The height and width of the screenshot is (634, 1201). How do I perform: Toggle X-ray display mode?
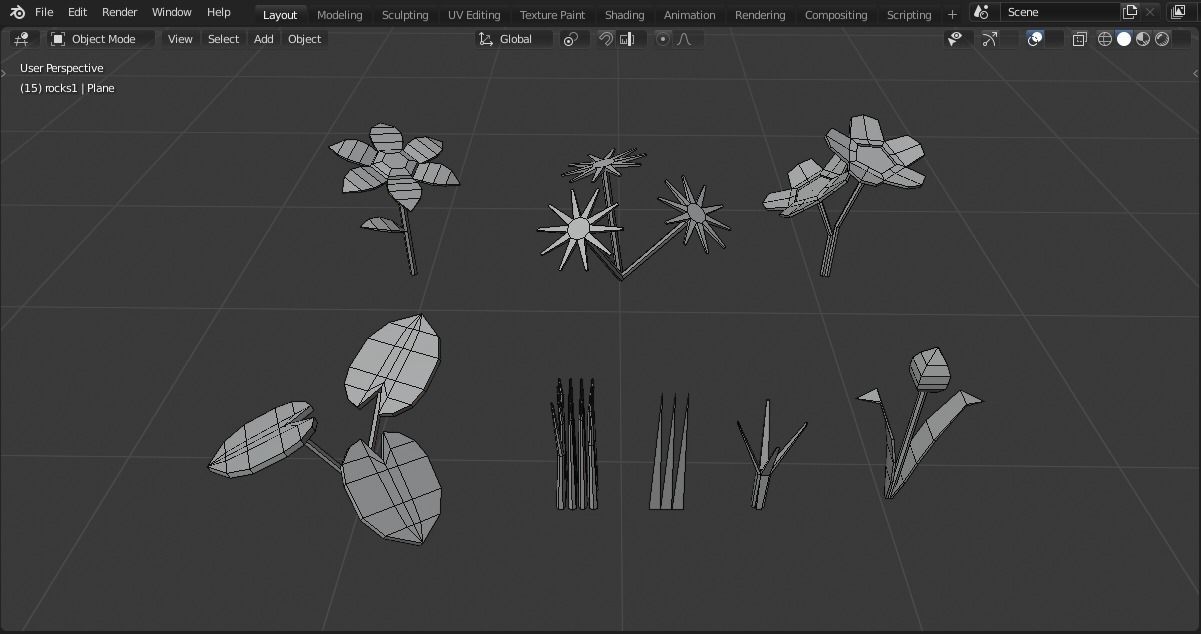tap(1080, 39)
